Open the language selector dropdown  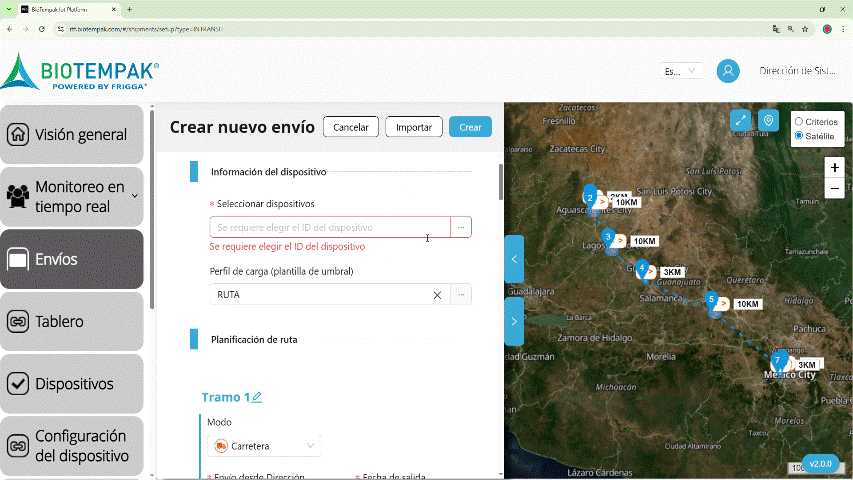click(681, 71)
